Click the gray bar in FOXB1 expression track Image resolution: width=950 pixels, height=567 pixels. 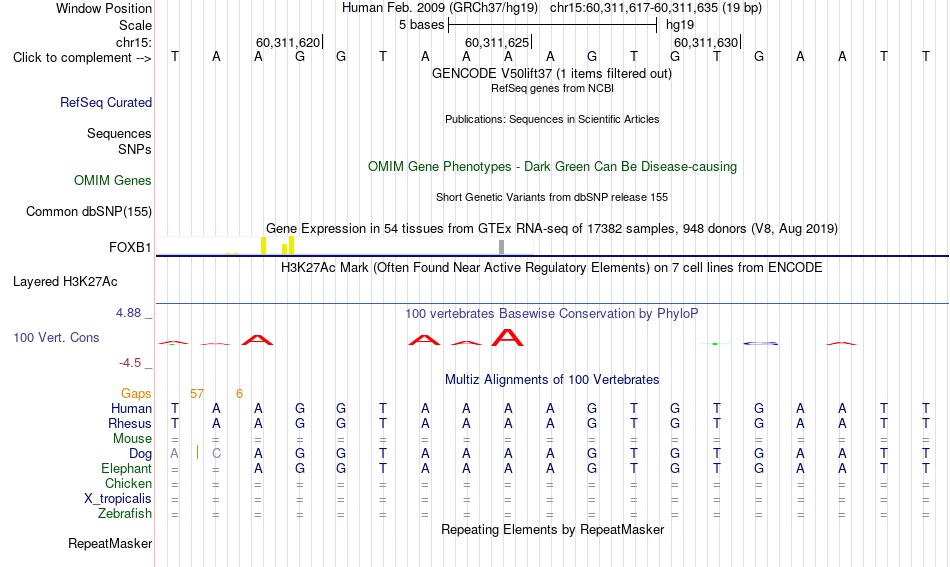click(x=501, y=247)
